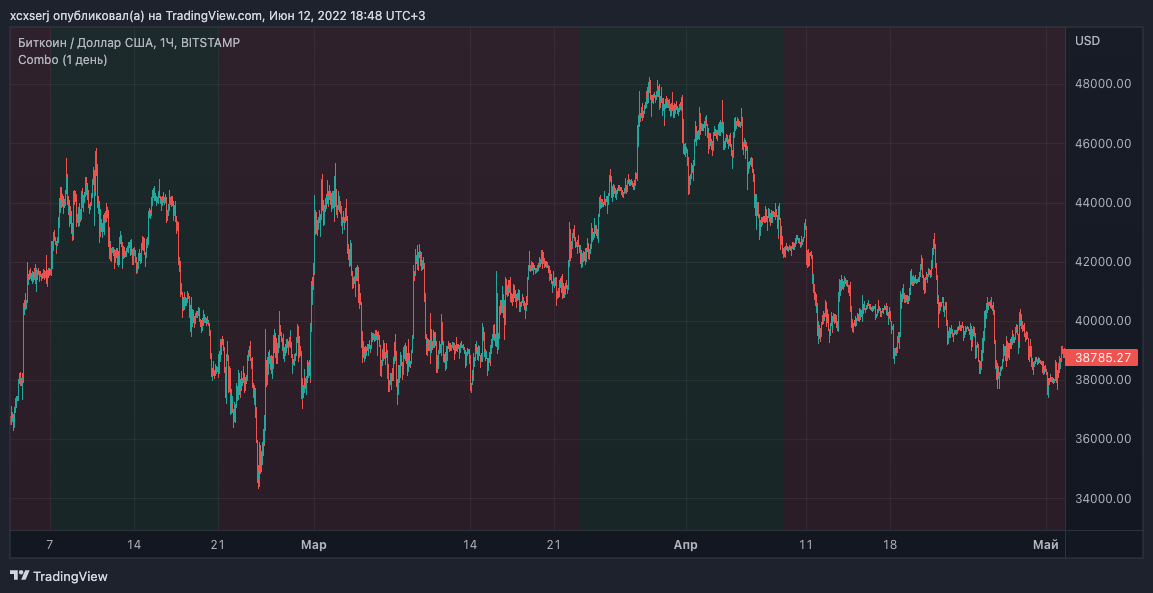Click the Биткоин / Доллар США symbol title

pyautogui.click(x=129, y=43)
